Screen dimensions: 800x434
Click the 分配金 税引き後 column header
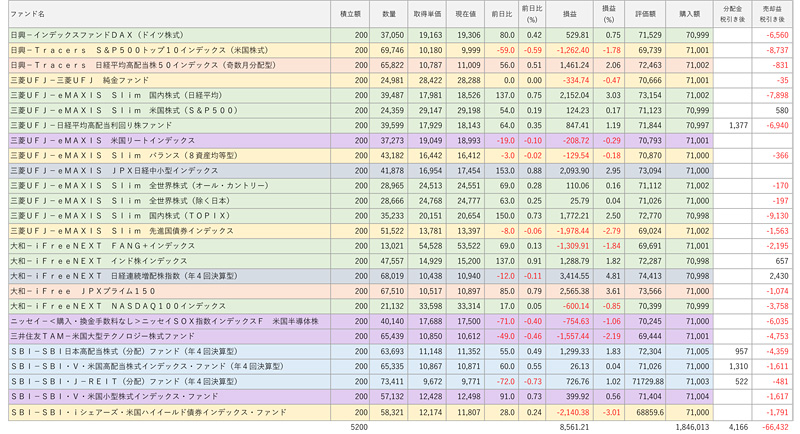click(733, 14)
